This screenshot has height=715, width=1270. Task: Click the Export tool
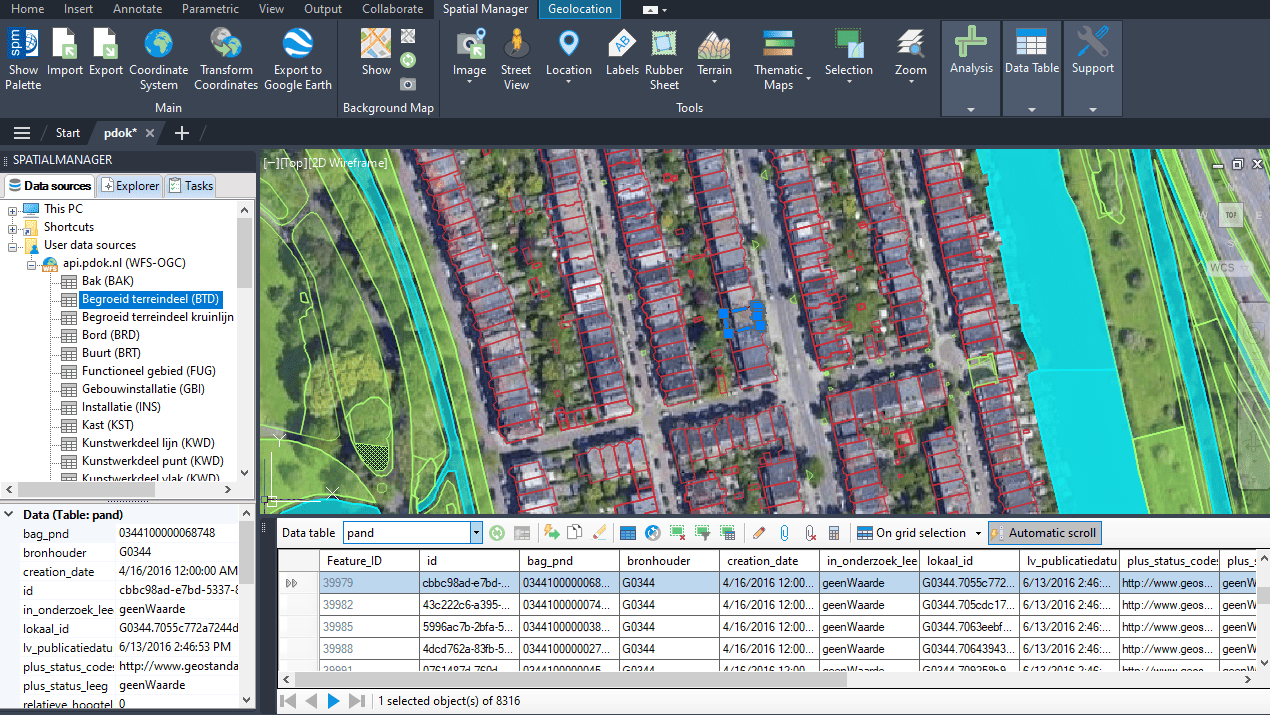tap(106, 52)
